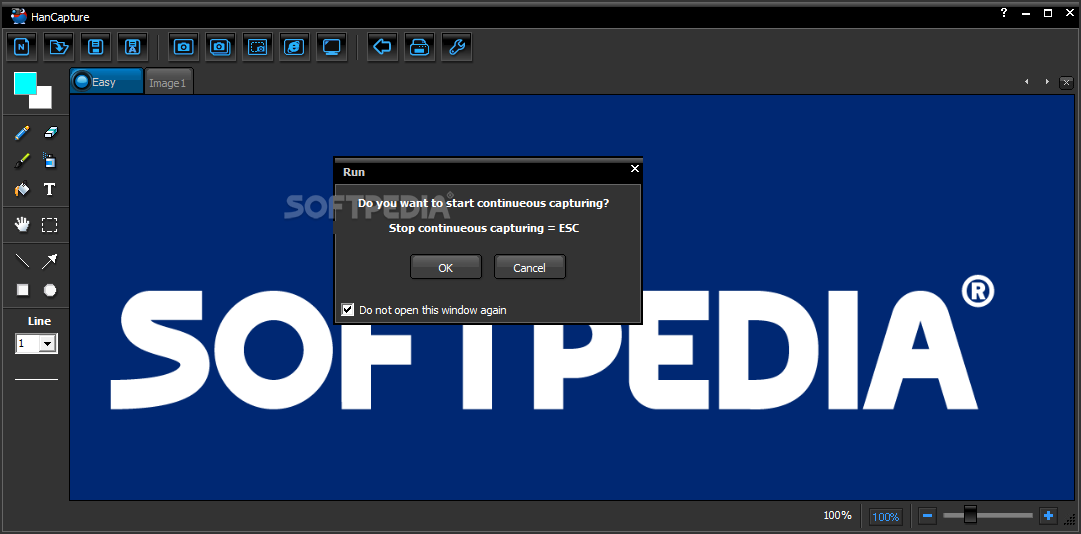Image resolution: width=1081 pixels, height=534 pixels.
Task: Select the straight Line tool
Action: click(x=23, y=261)
